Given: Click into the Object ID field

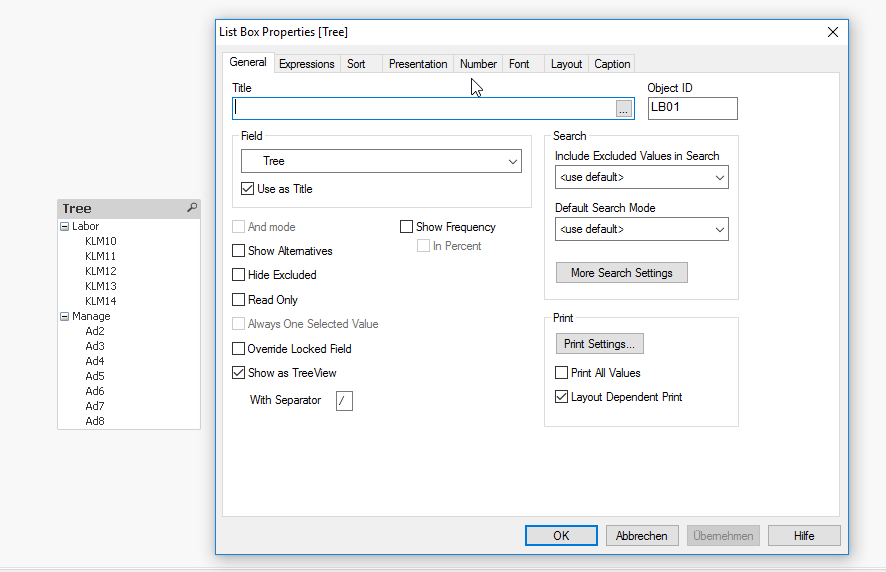Looking at the screenshot, I should [x=692, y=108].
